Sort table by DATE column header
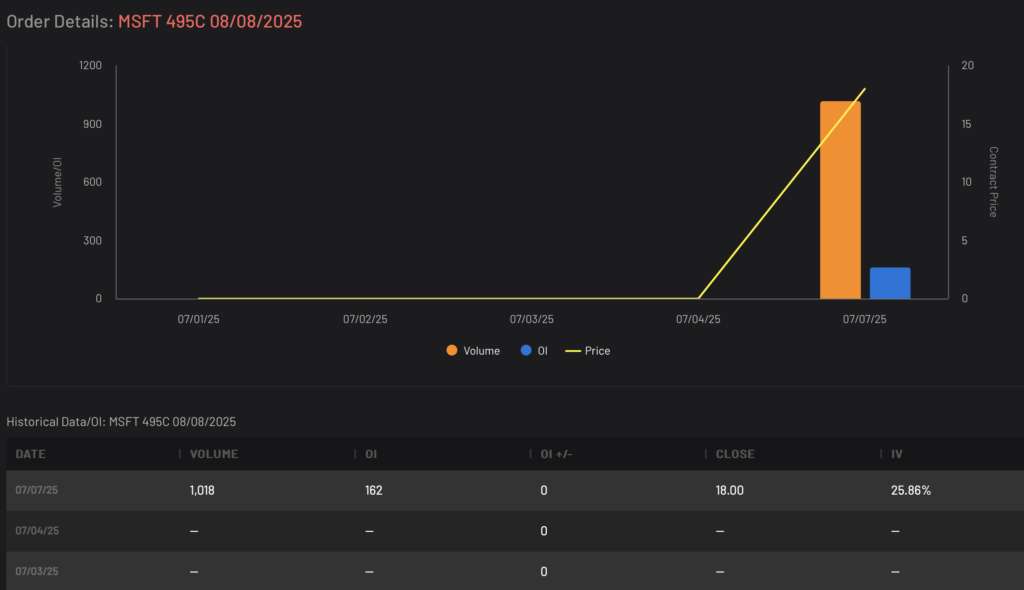Screen dimensions: 1024x590 coord(31,454)
